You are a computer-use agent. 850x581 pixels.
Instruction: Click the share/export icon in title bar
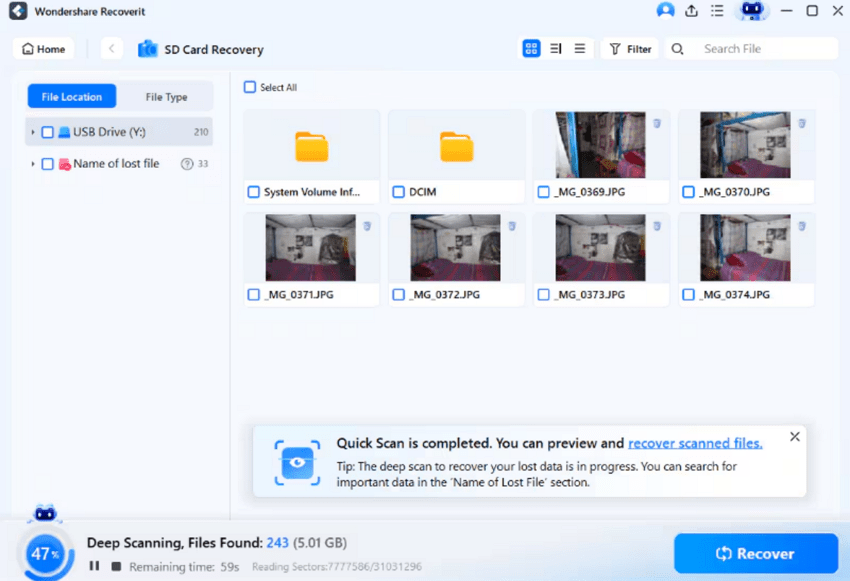690,11
